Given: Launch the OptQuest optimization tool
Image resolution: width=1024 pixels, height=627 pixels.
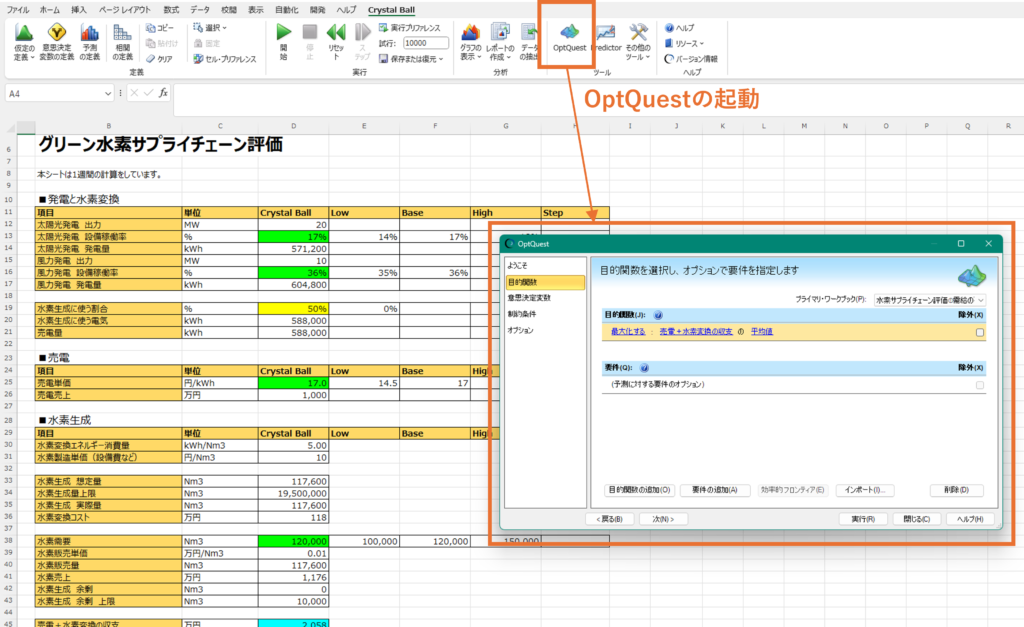Looking at the screenshot, I should coord(567,41).
